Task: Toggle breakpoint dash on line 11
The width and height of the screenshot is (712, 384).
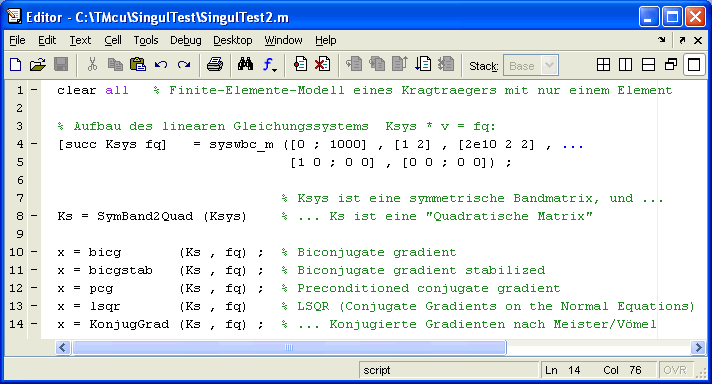Action: pyautogui.click(x=34, y=270)
